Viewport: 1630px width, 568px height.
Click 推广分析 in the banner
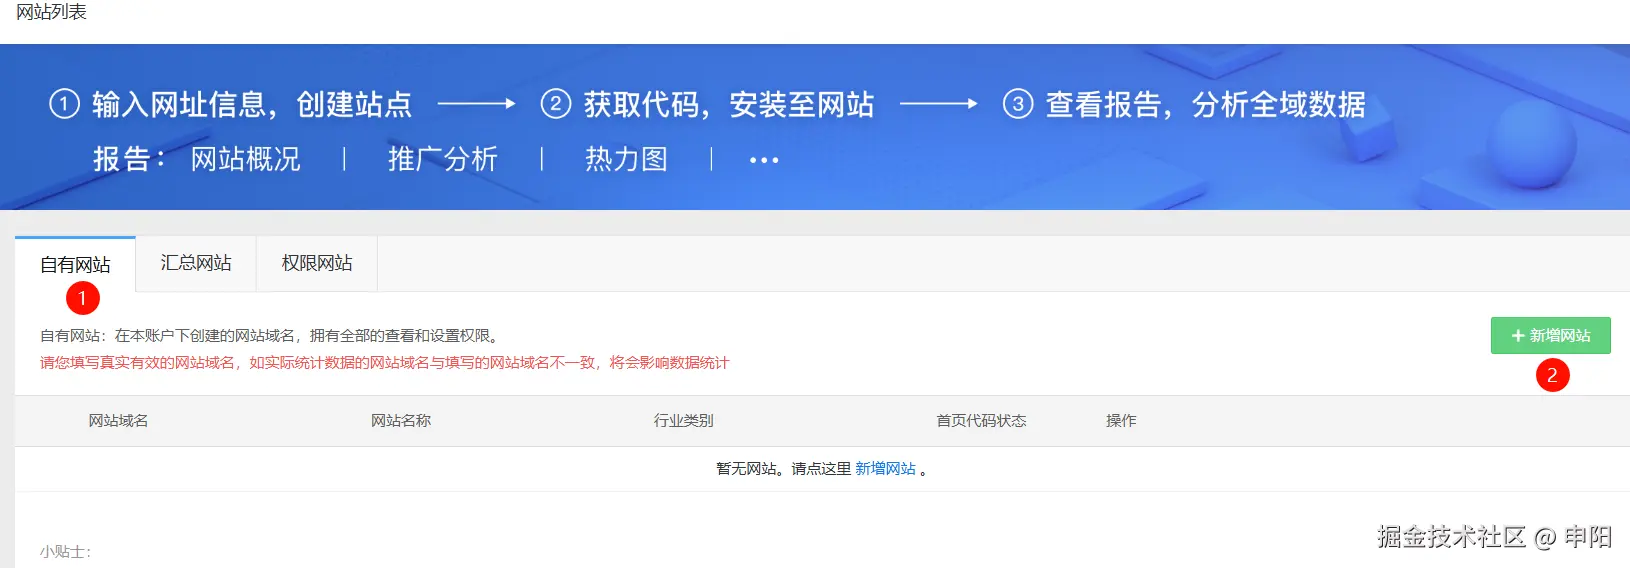click(x=443, y=159)
